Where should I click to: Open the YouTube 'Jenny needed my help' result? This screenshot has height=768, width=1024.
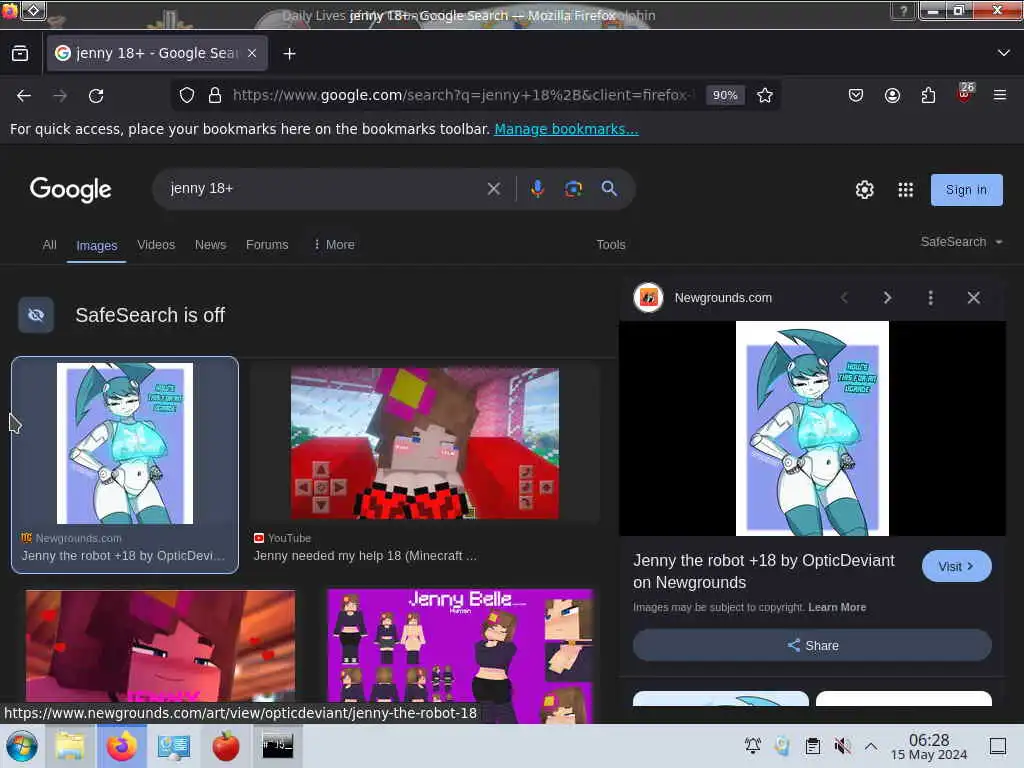point(424,443)
